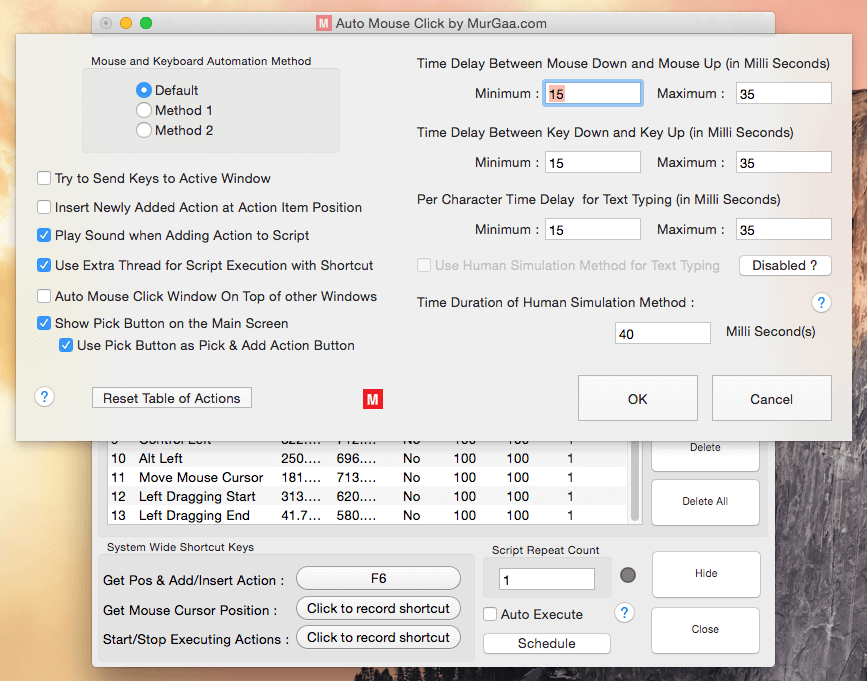Click the Close button in main window
This screenshot has height=681, width=867.
(x=705, y=630)
